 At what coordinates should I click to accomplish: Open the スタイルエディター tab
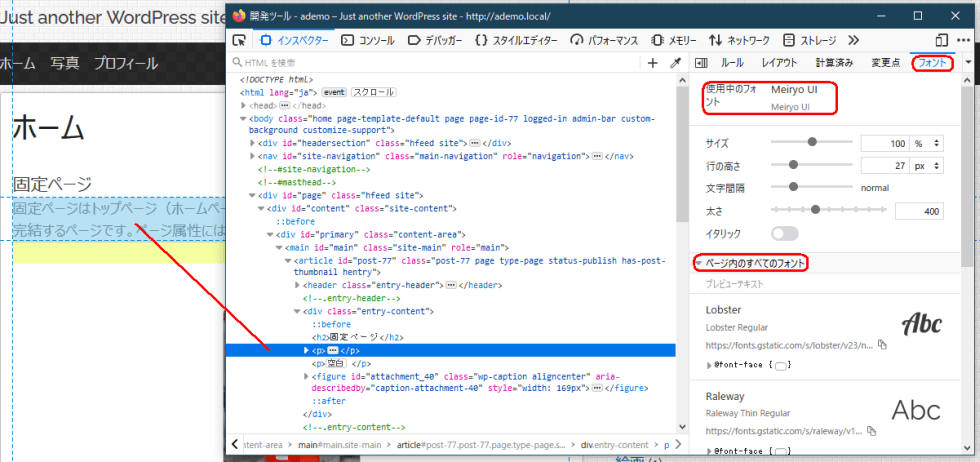point(516,41)
